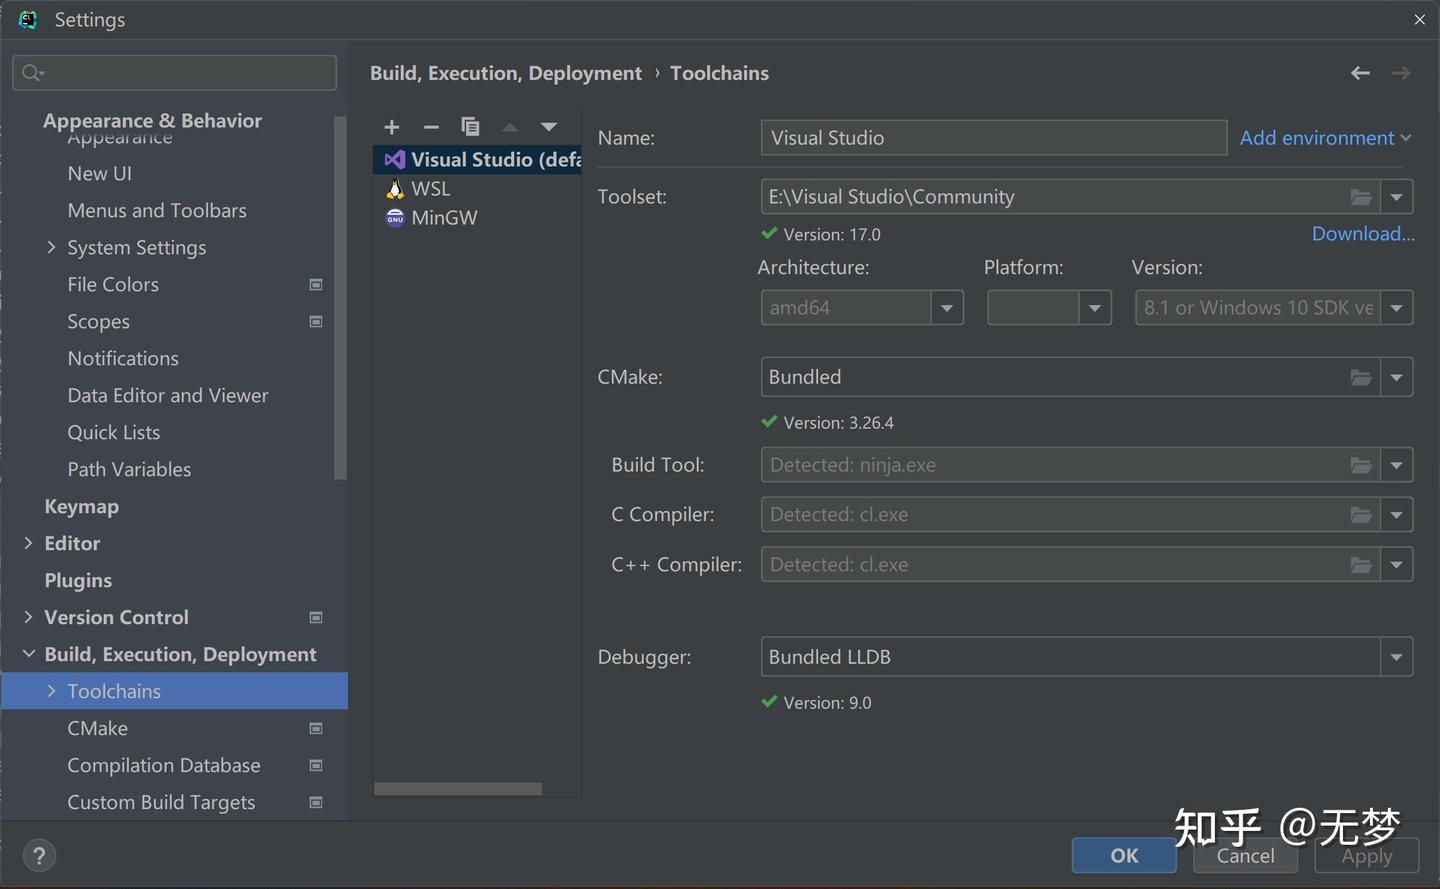Click the Toolset browse folder icon
Screen dimensions: 1440x889
(1361, 197)
